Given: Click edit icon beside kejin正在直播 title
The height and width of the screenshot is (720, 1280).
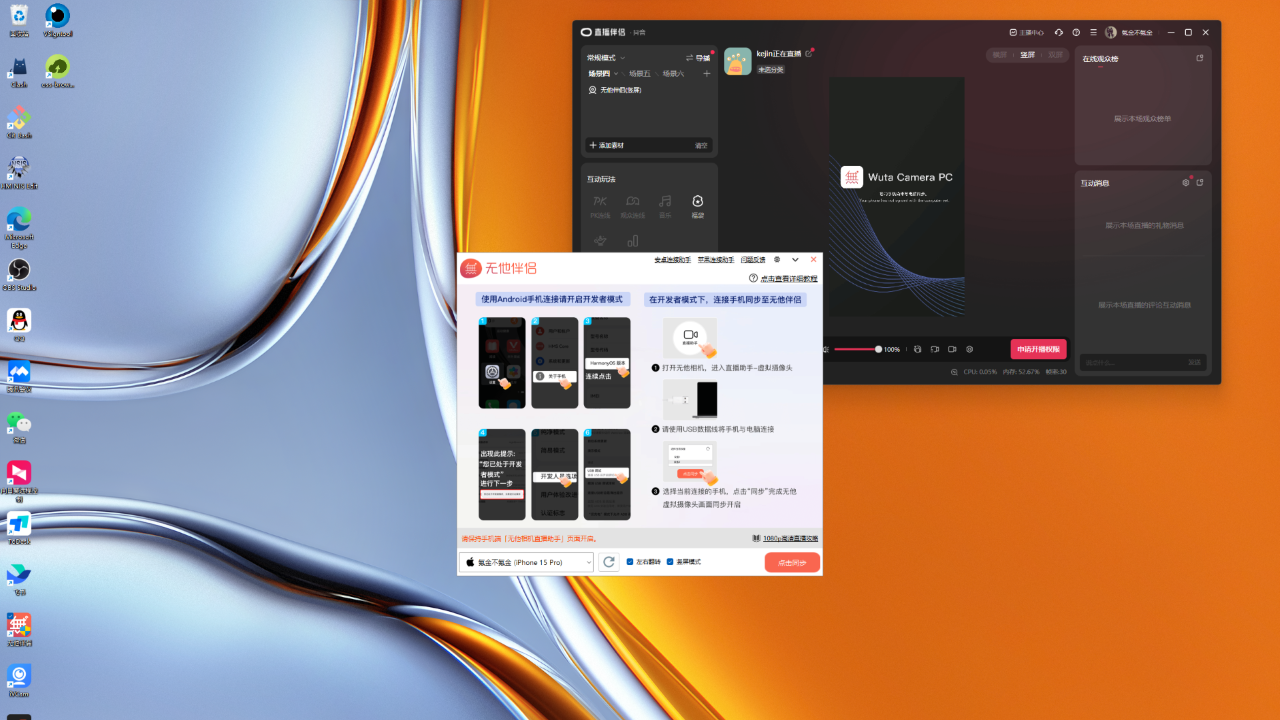Looking at the screenshot, I should (x=809, y=53).
